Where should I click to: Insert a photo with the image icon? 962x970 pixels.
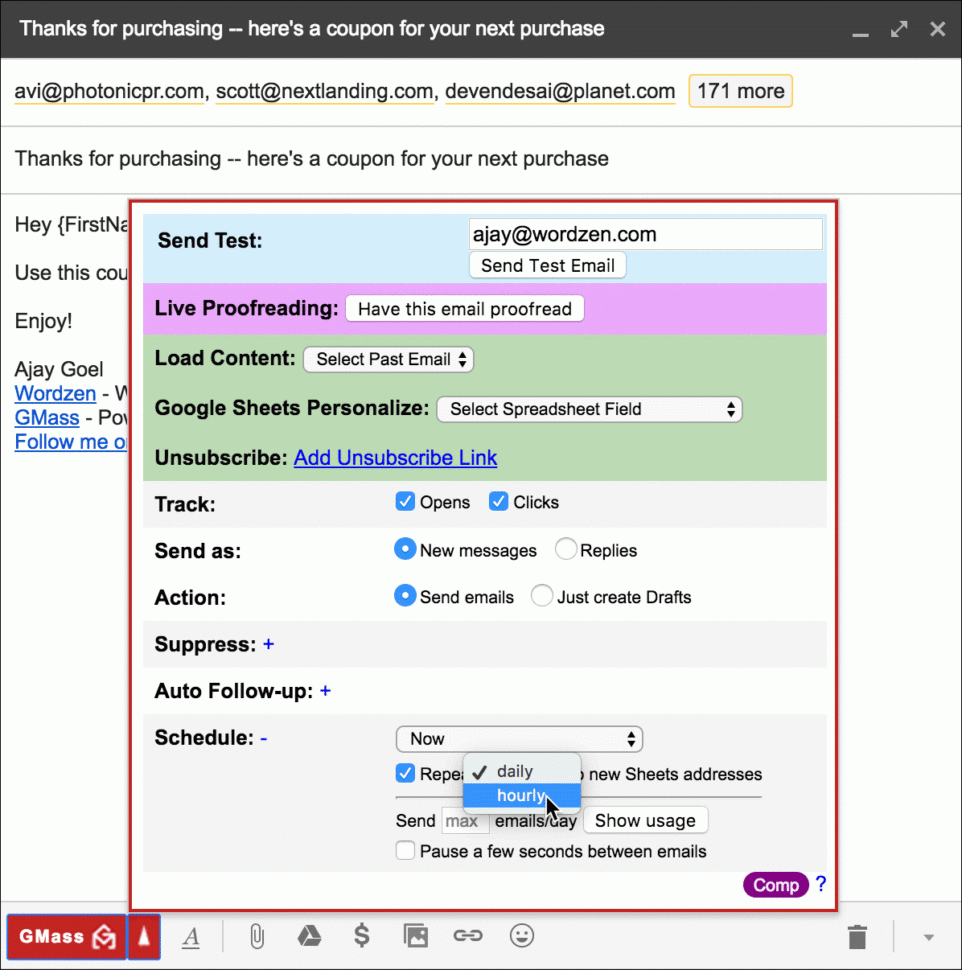coord(415,936)
